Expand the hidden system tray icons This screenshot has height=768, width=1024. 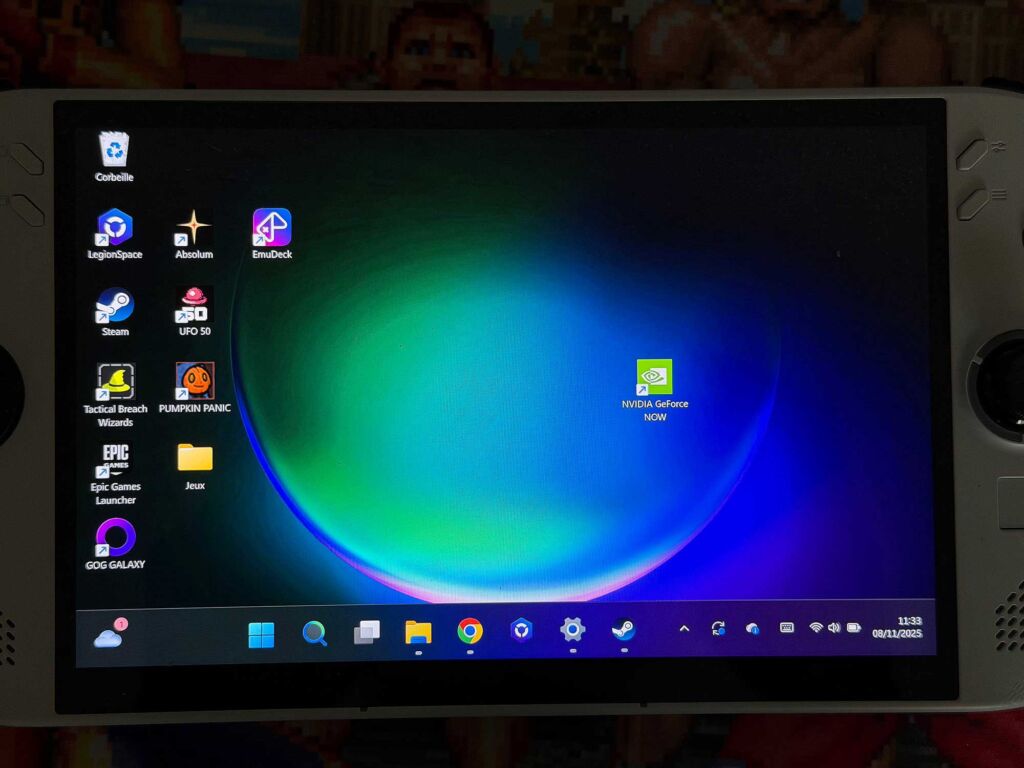pyautogui.click(x=684, y=630)
